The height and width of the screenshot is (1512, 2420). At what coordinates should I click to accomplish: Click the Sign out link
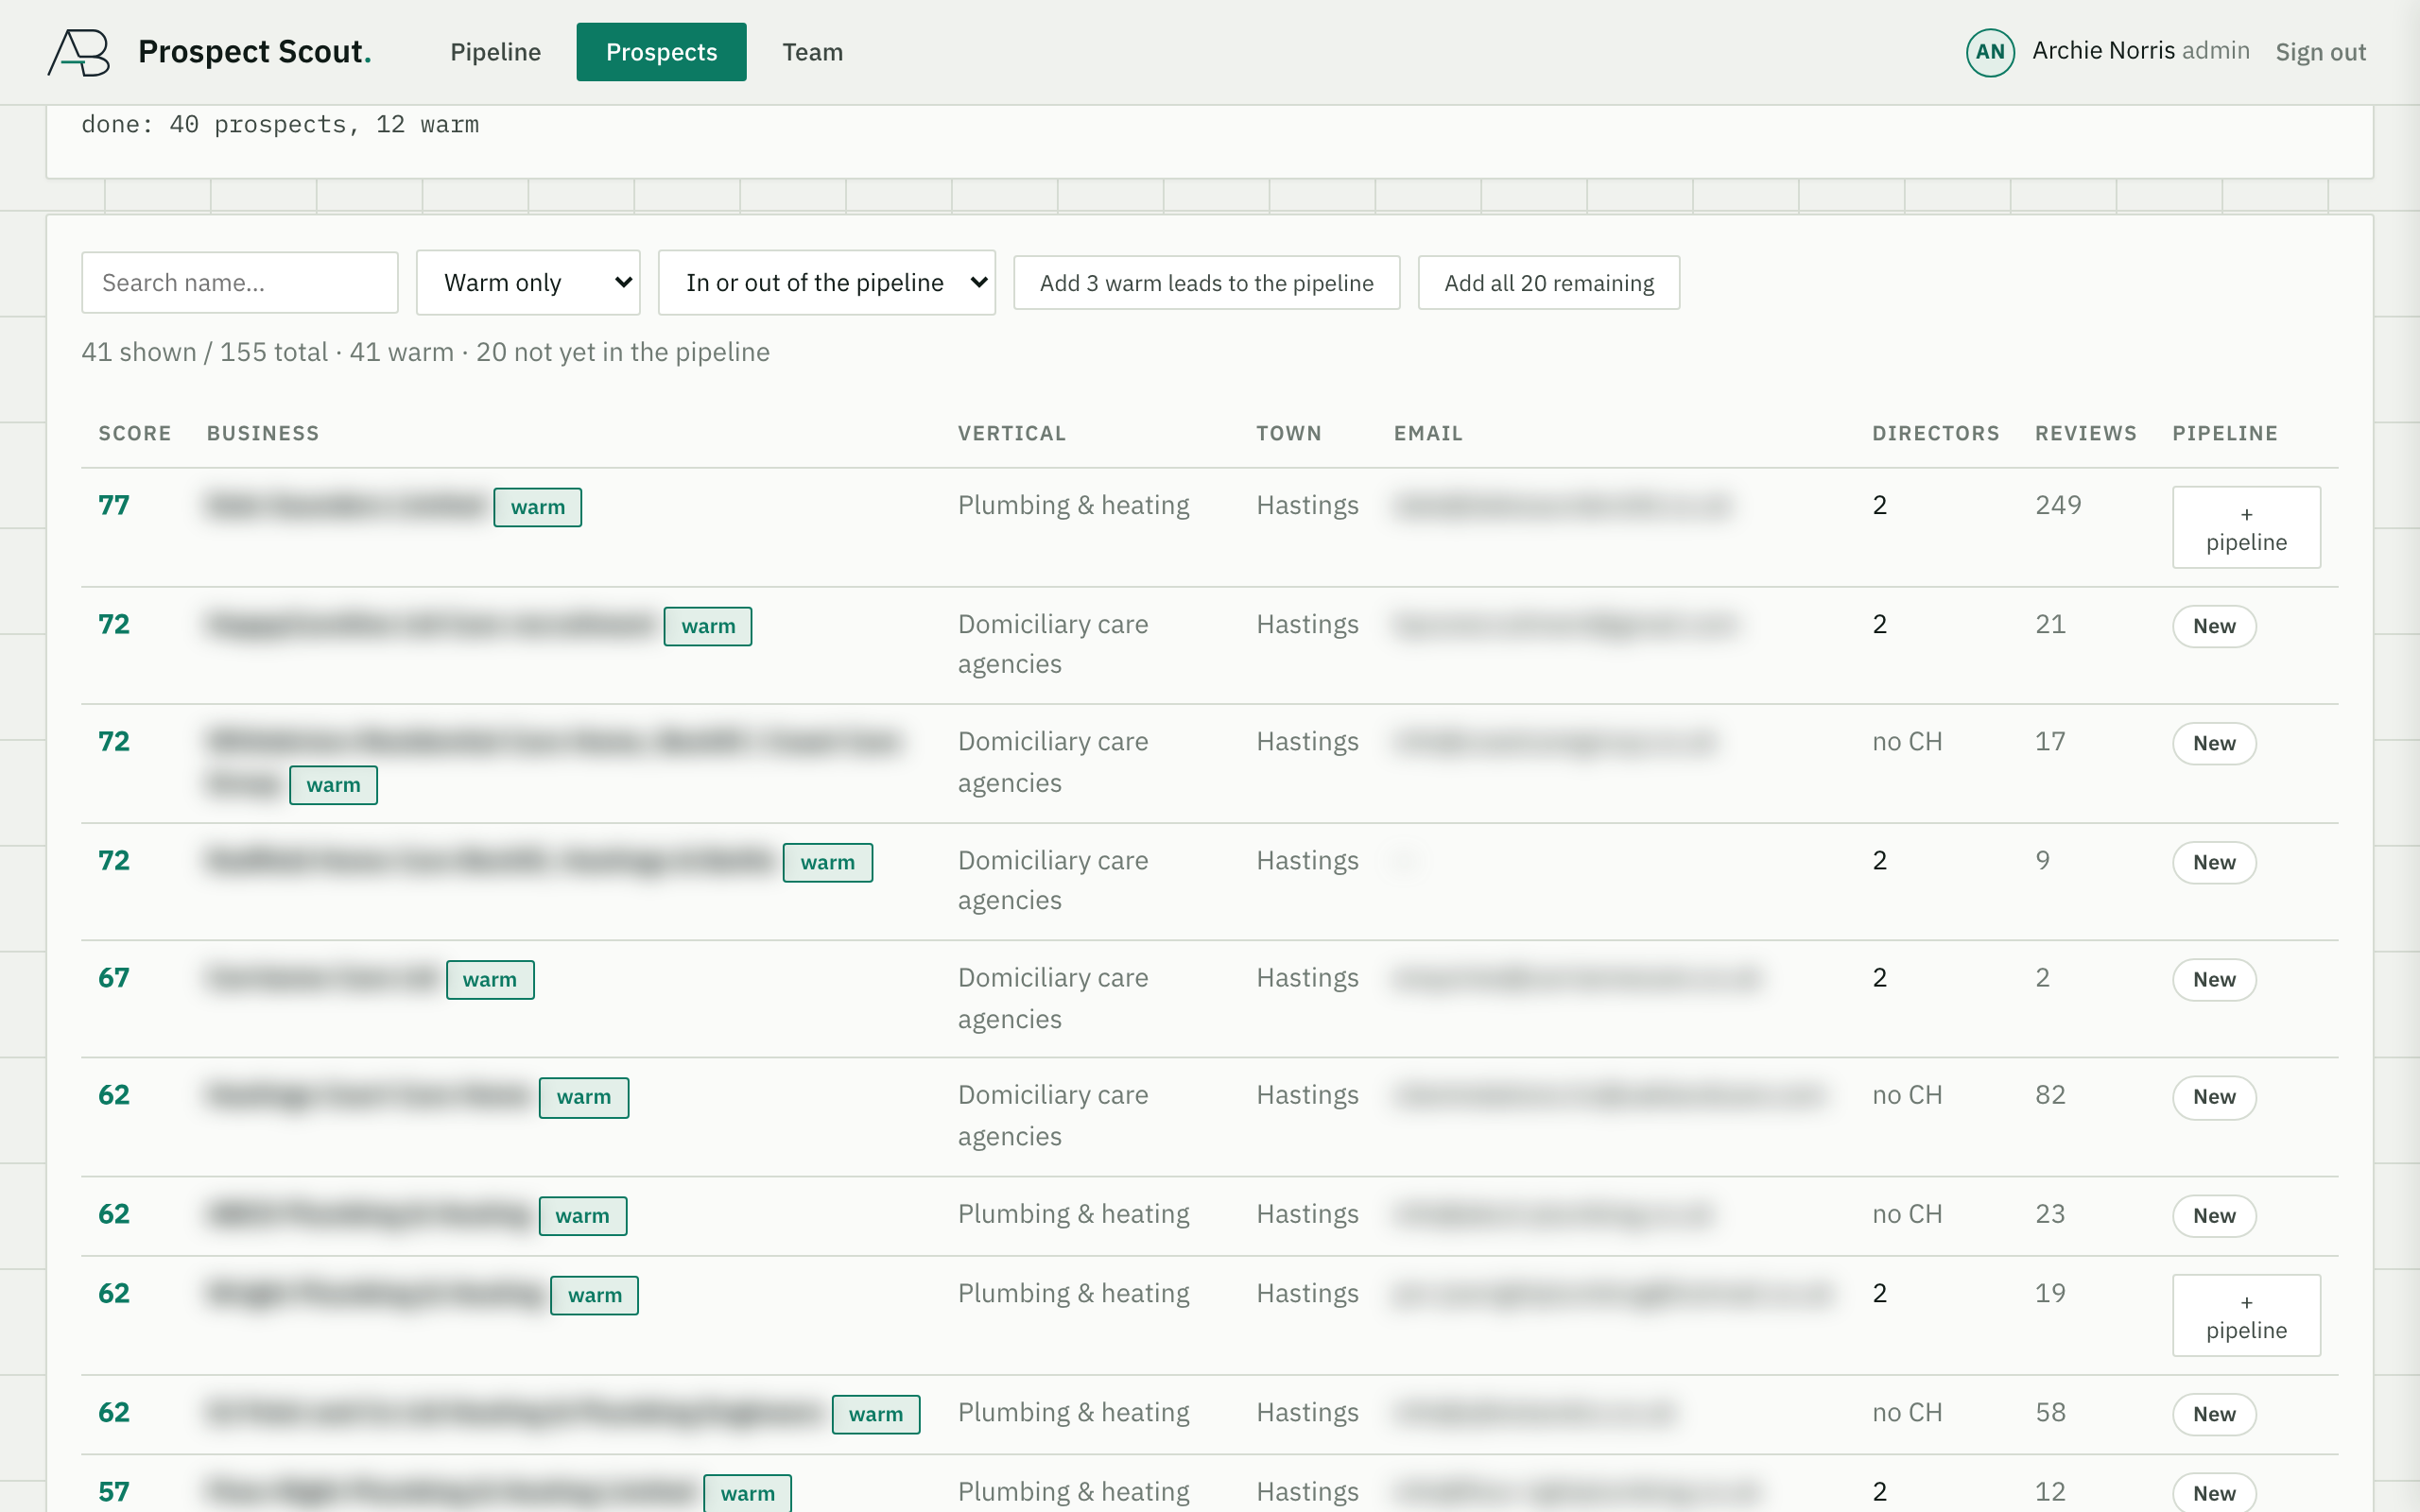coord(2320,52)
